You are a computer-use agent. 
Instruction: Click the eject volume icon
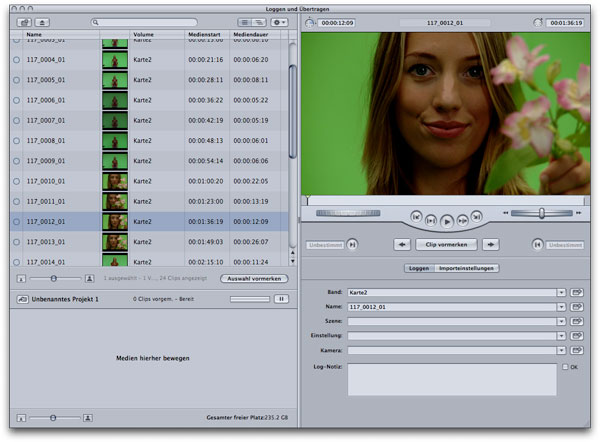[x=42, y=23]
